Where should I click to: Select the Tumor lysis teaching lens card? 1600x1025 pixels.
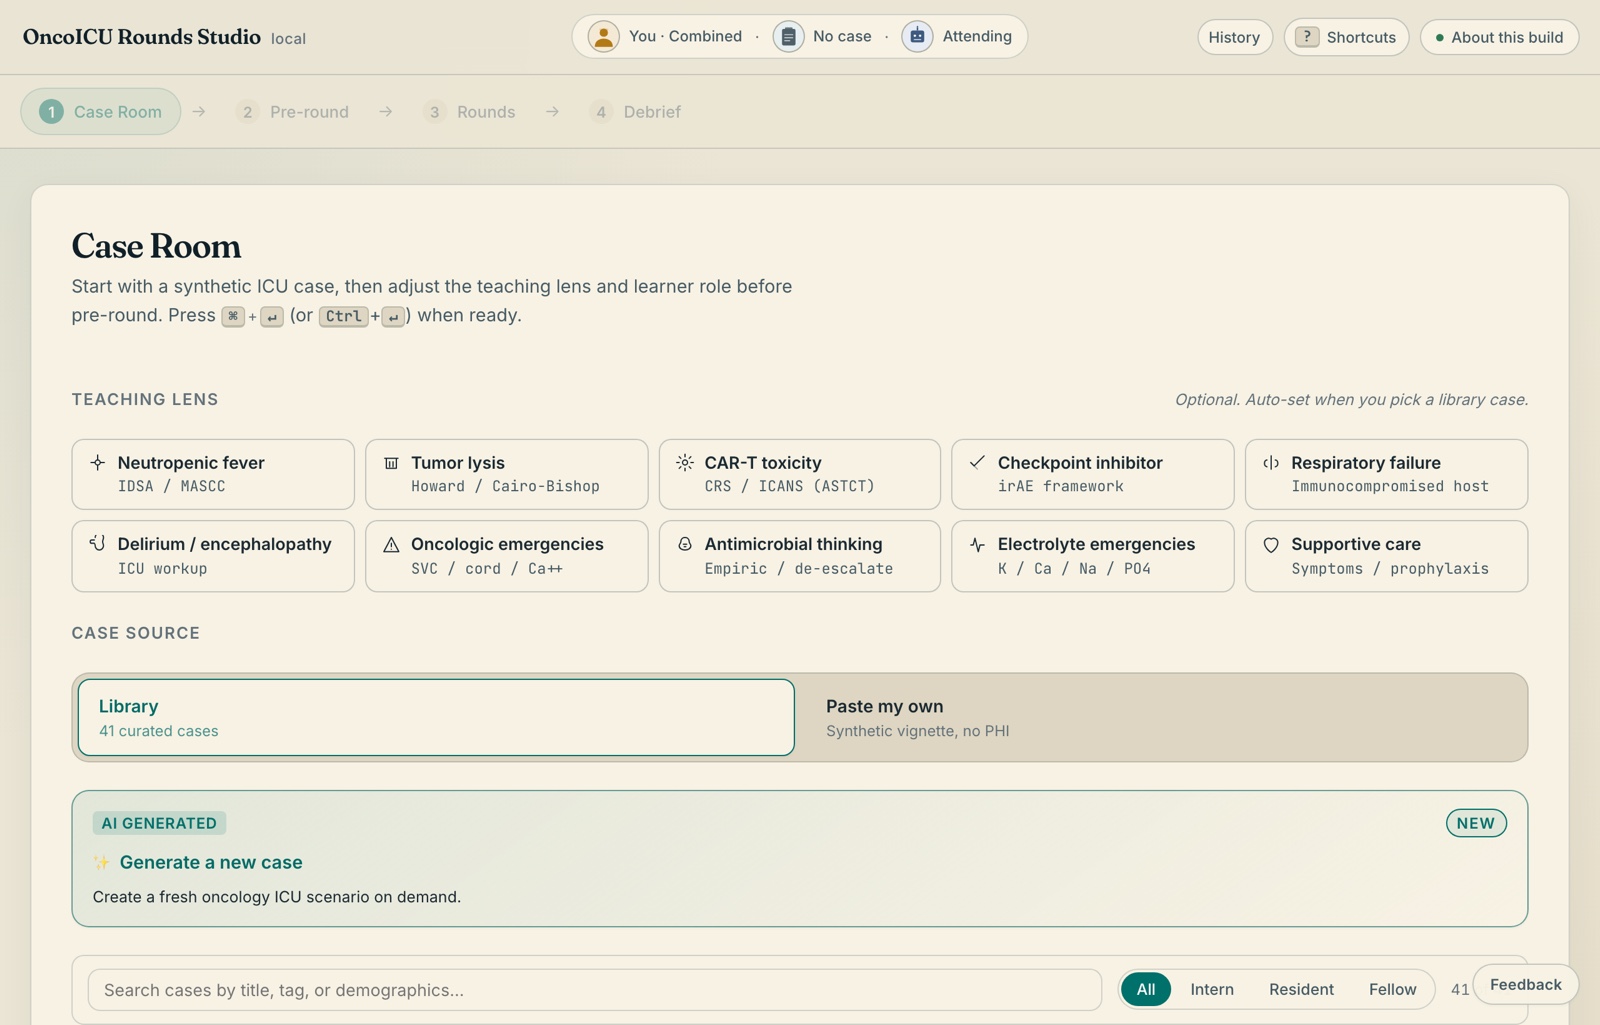pos(506,474)
